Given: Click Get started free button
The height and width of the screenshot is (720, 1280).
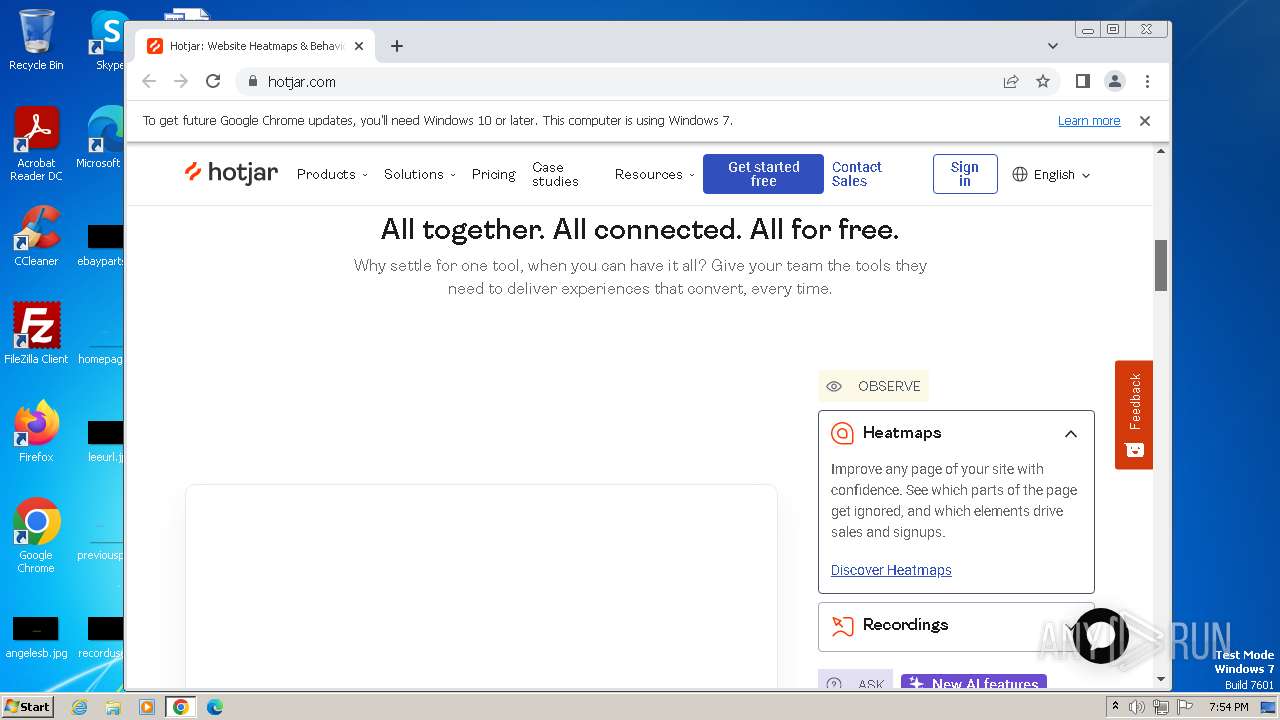Looking at the screenshot, I should coord(763,174).
